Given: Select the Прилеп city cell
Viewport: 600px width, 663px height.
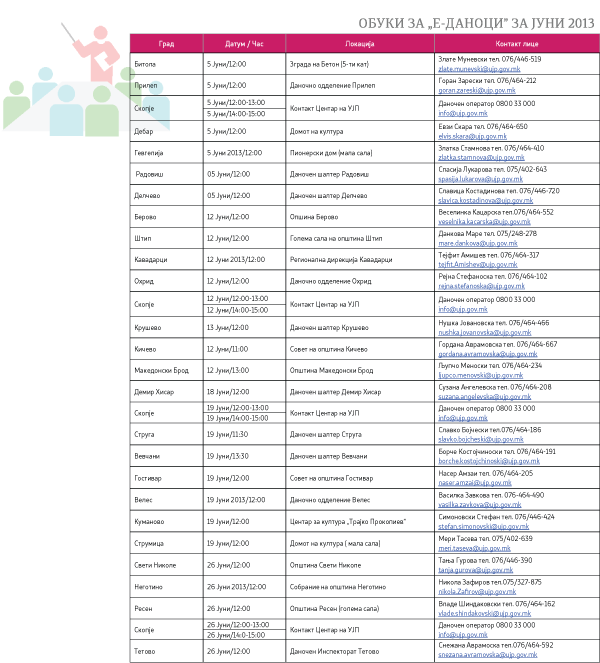Looking at the screenshot, I should click(150, 86).
